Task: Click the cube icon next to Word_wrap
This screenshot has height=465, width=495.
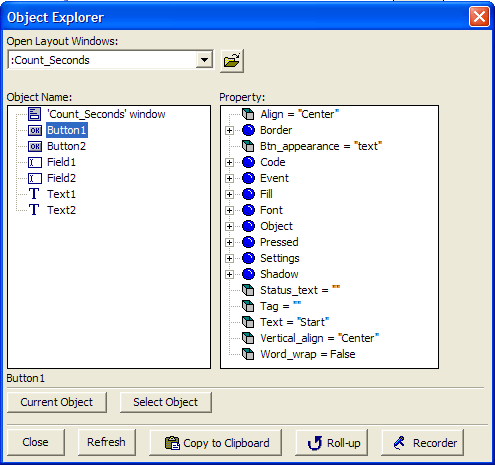Action: coord(248,354)
